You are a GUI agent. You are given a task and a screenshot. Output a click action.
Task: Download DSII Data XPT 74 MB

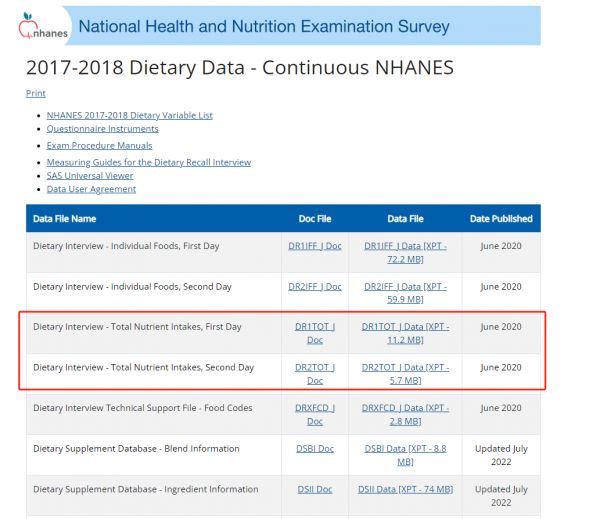coord(405,490)
